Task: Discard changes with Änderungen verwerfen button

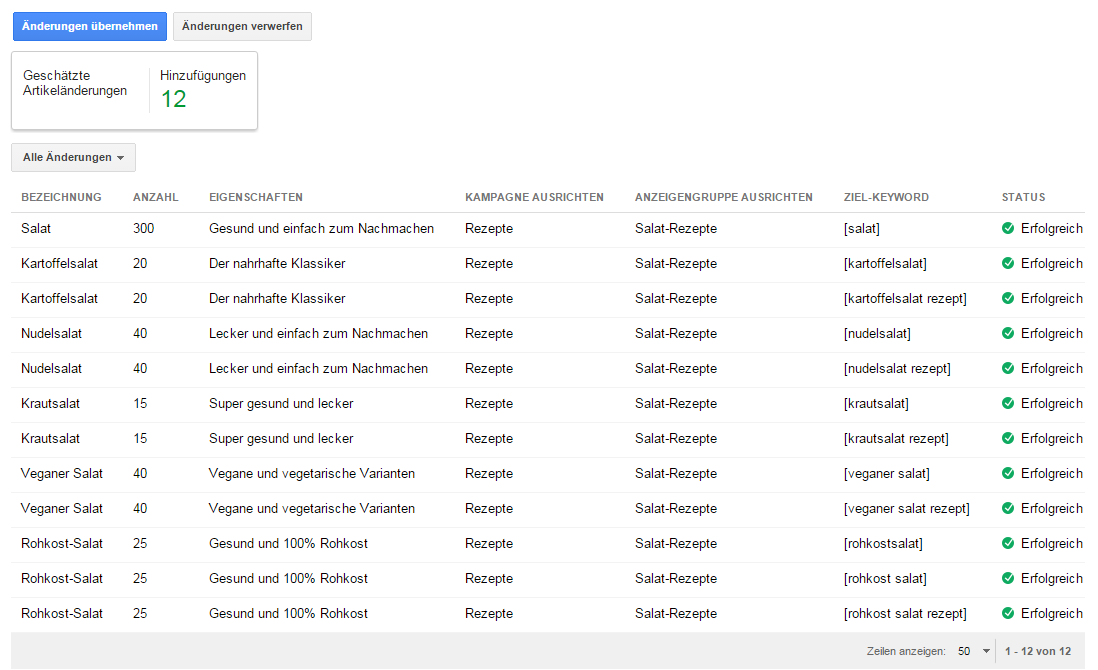Action: coord(242,27)
